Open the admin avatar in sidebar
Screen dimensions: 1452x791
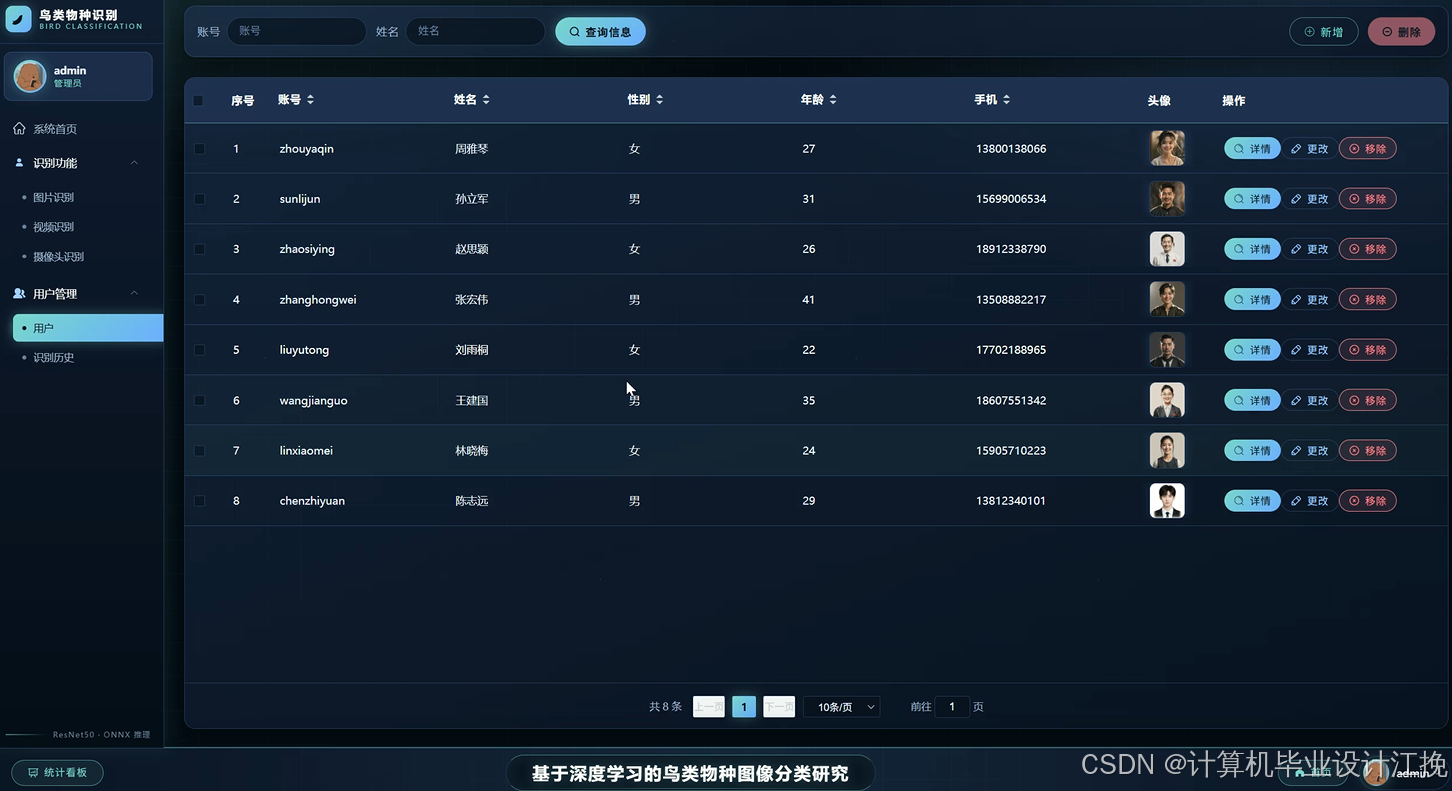click(30, 76)
